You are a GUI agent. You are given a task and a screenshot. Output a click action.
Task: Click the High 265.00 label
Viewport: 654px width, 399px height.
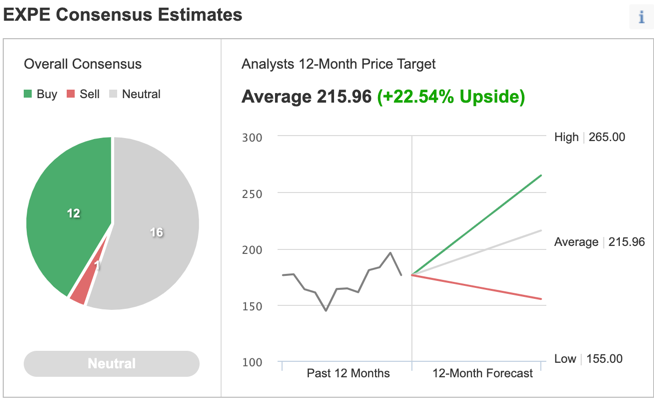pos(589,137)
